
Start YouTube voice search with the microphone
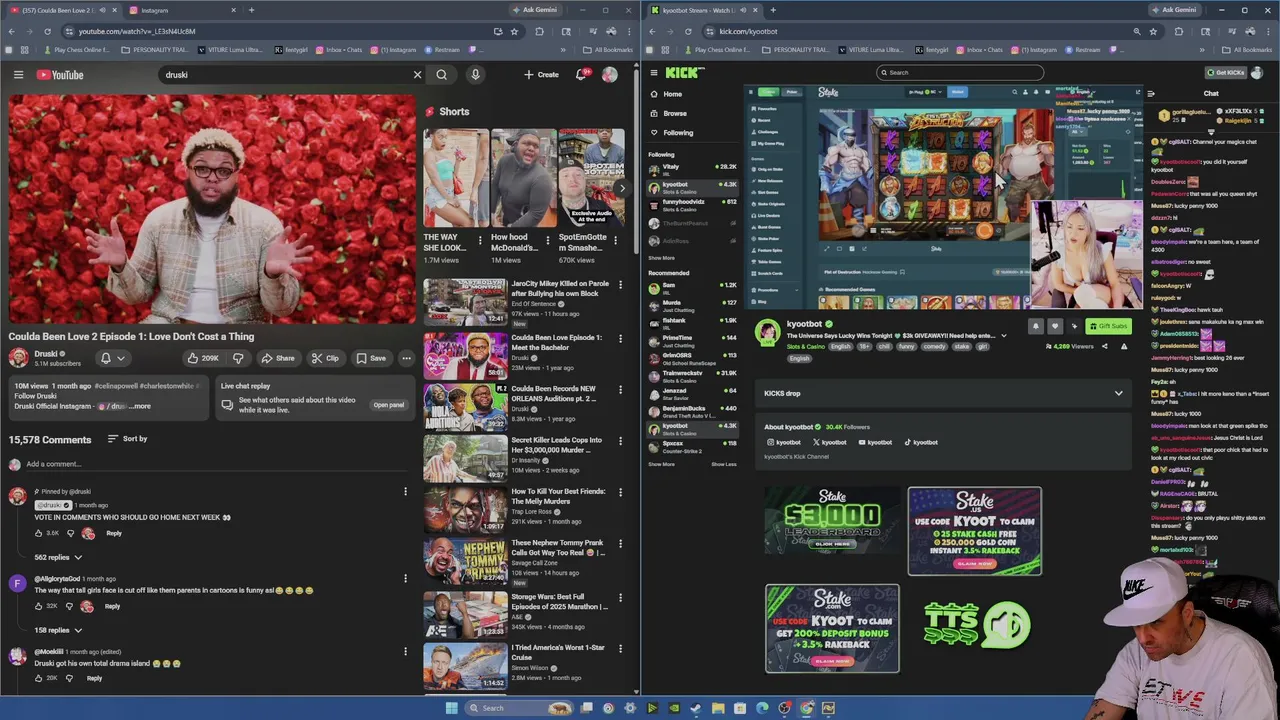[x=475, y=74]
